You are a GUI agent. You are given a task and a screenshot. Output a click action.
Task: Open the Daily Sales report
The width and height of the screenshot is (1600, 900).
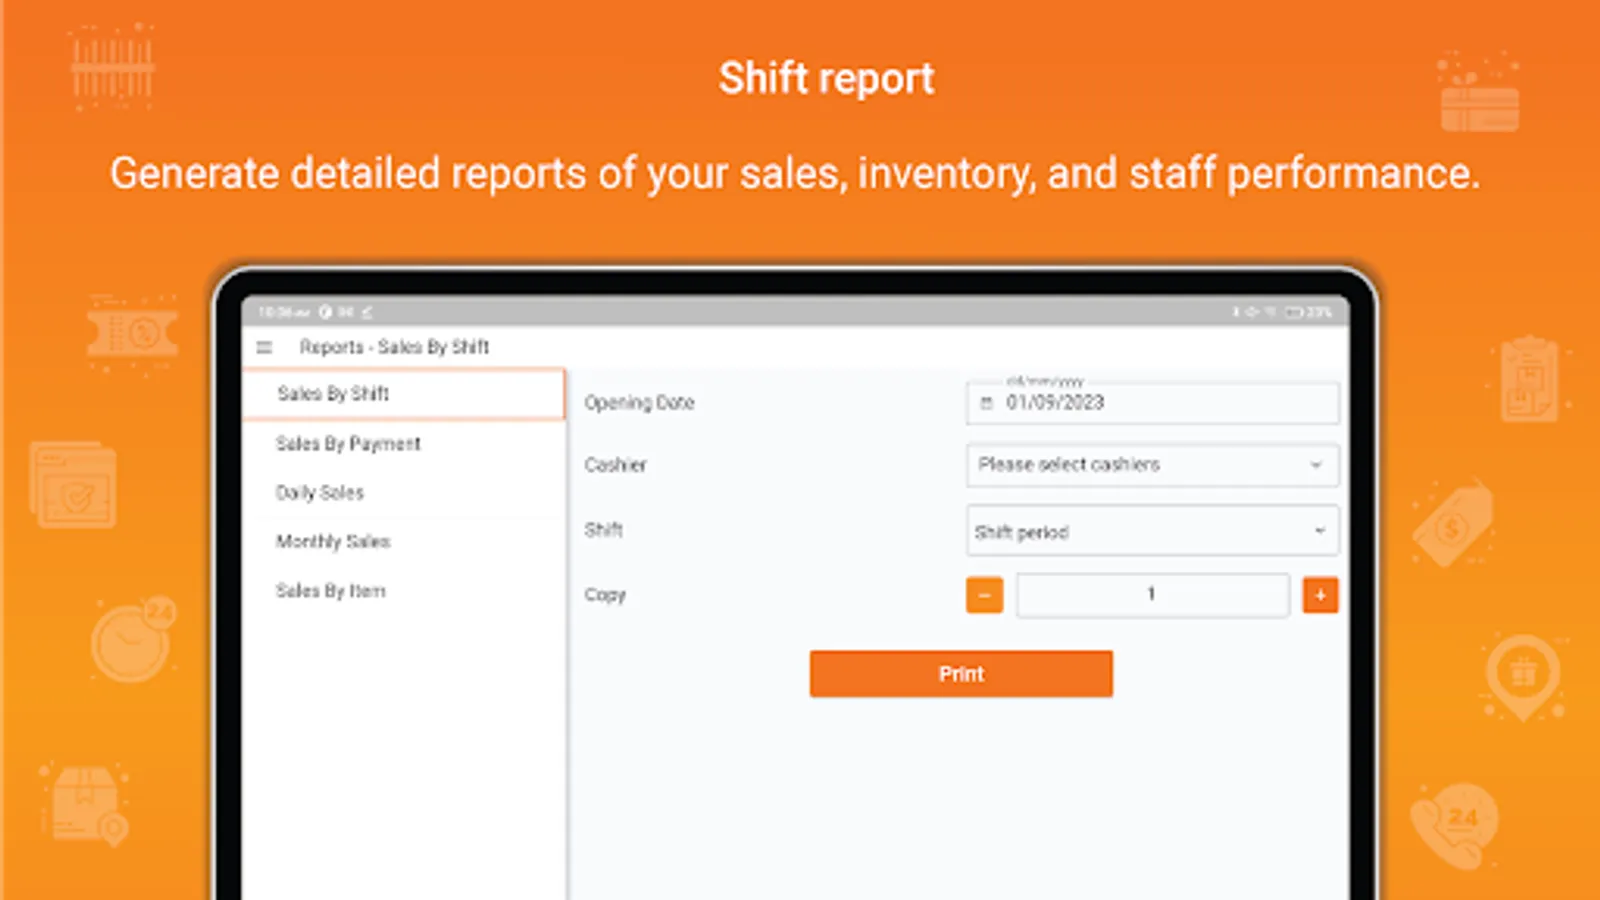(x=404, y=492)
